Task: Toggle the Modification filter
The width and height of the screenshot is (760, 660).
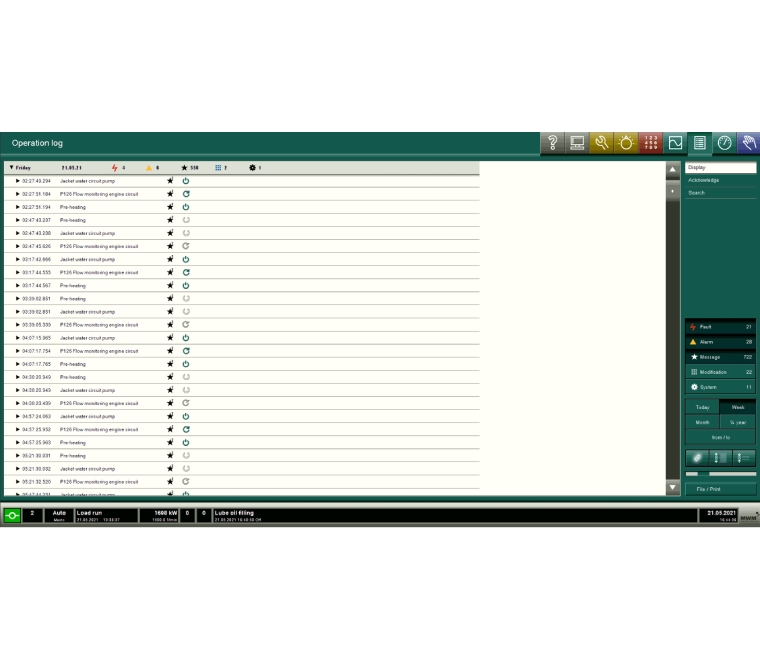Action: [720, 372]
